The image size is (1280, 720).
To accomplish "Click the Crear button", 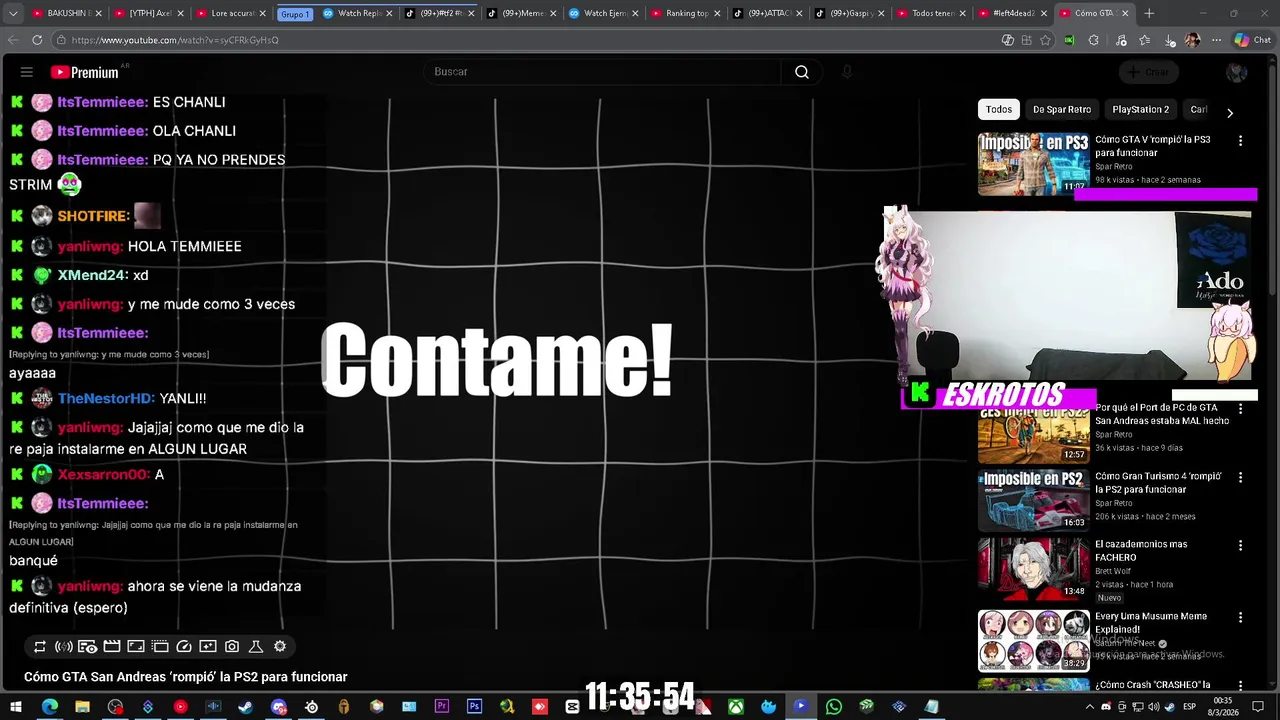I will (1148, 72).
